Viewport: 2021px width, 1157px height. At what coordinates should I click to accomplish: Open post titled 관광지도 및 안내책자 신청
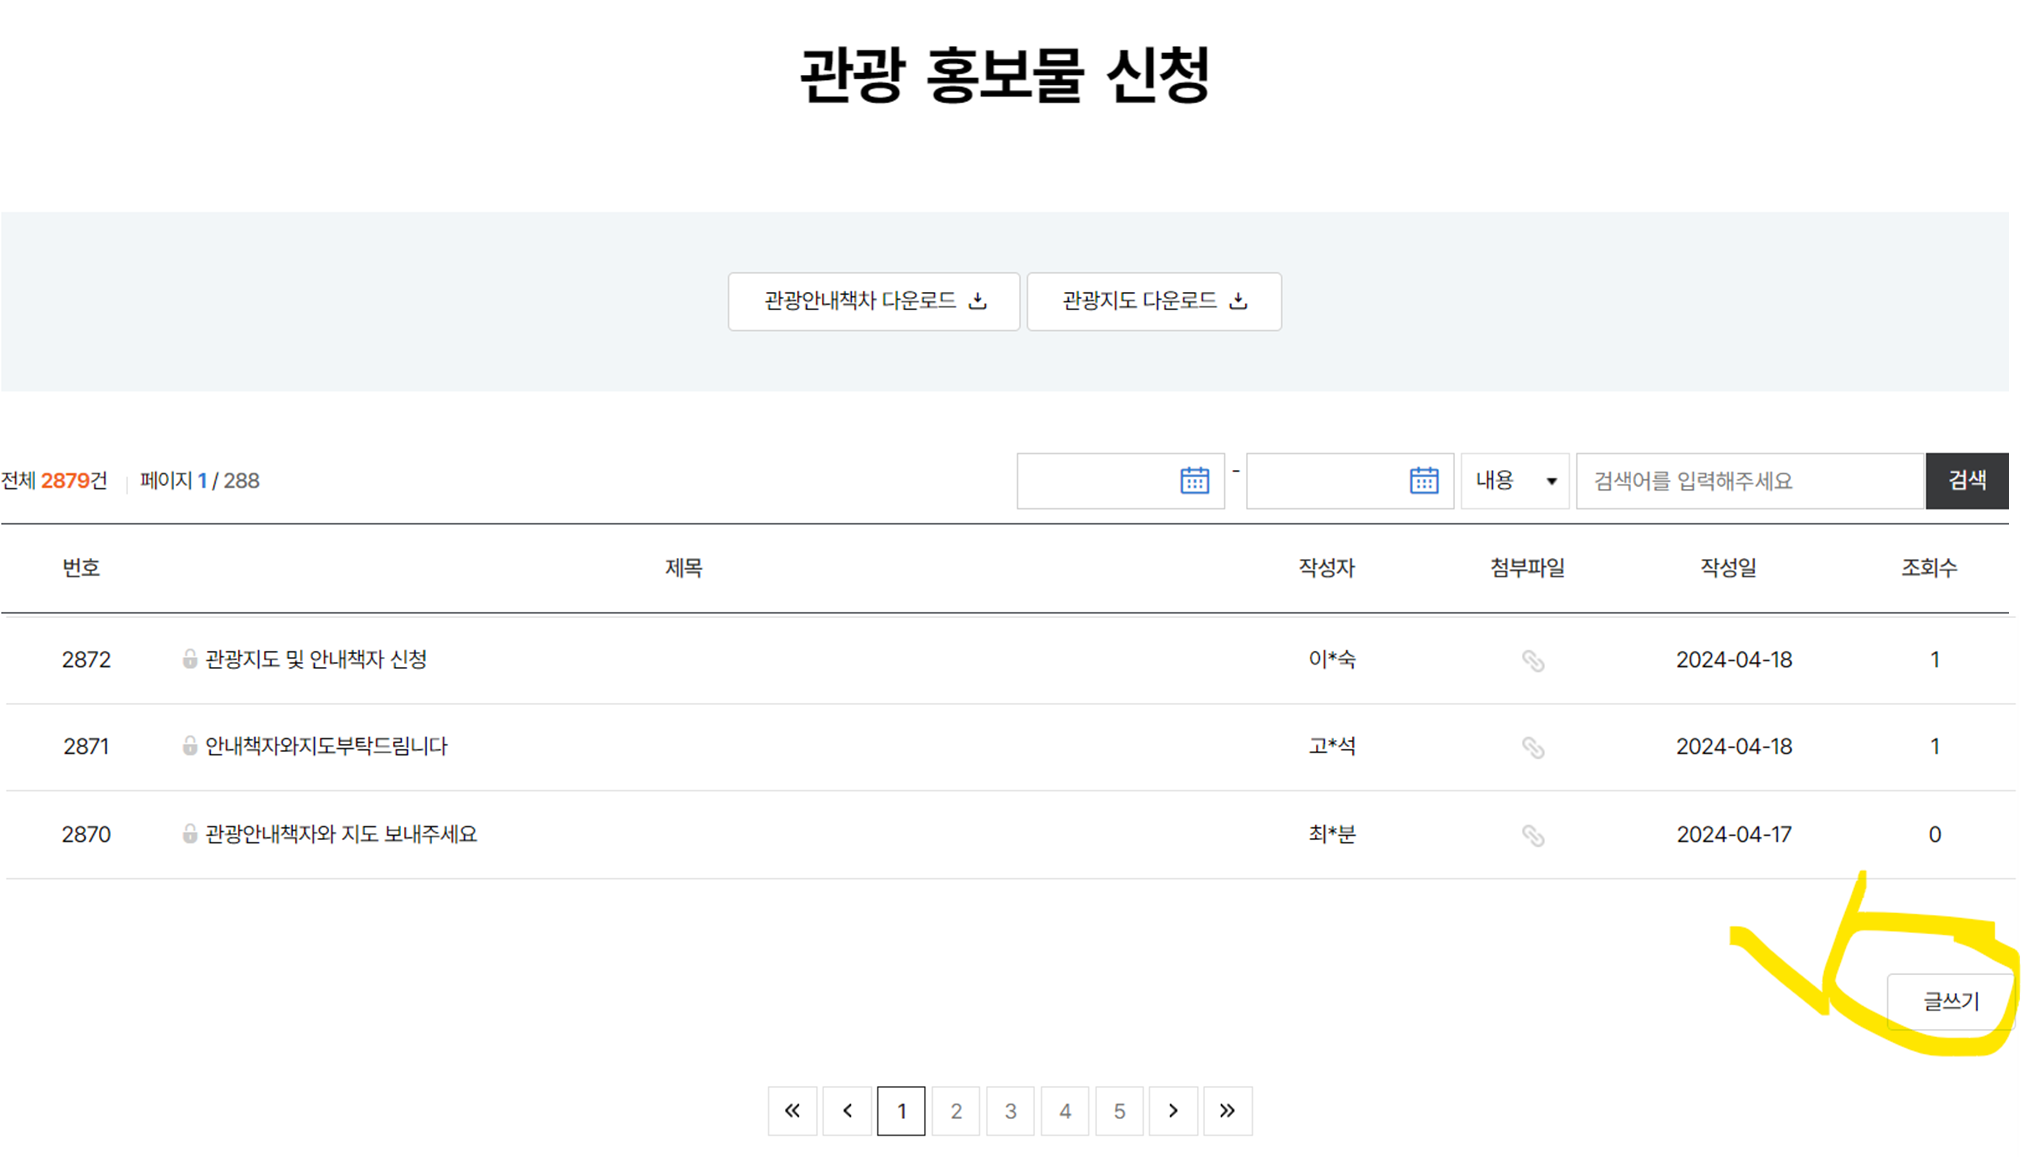(x=317, y=660)
